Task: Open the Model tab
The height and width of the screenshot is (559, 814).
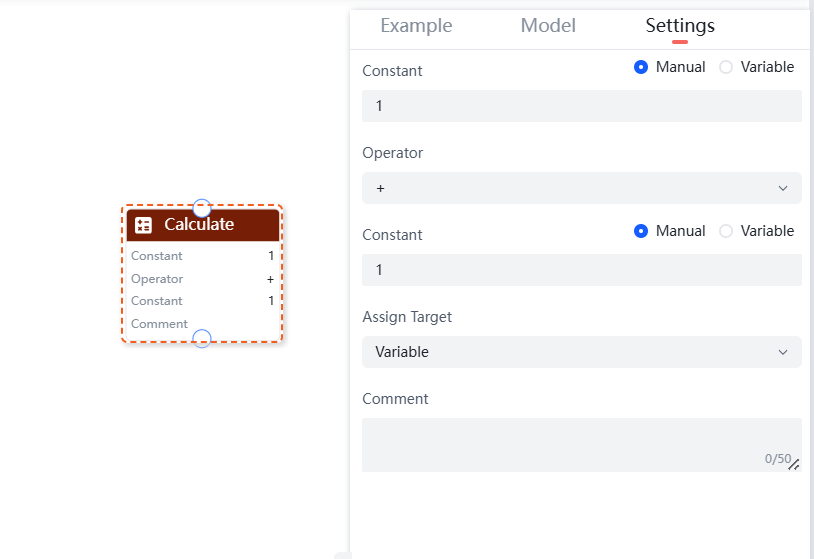Action: 548,26
